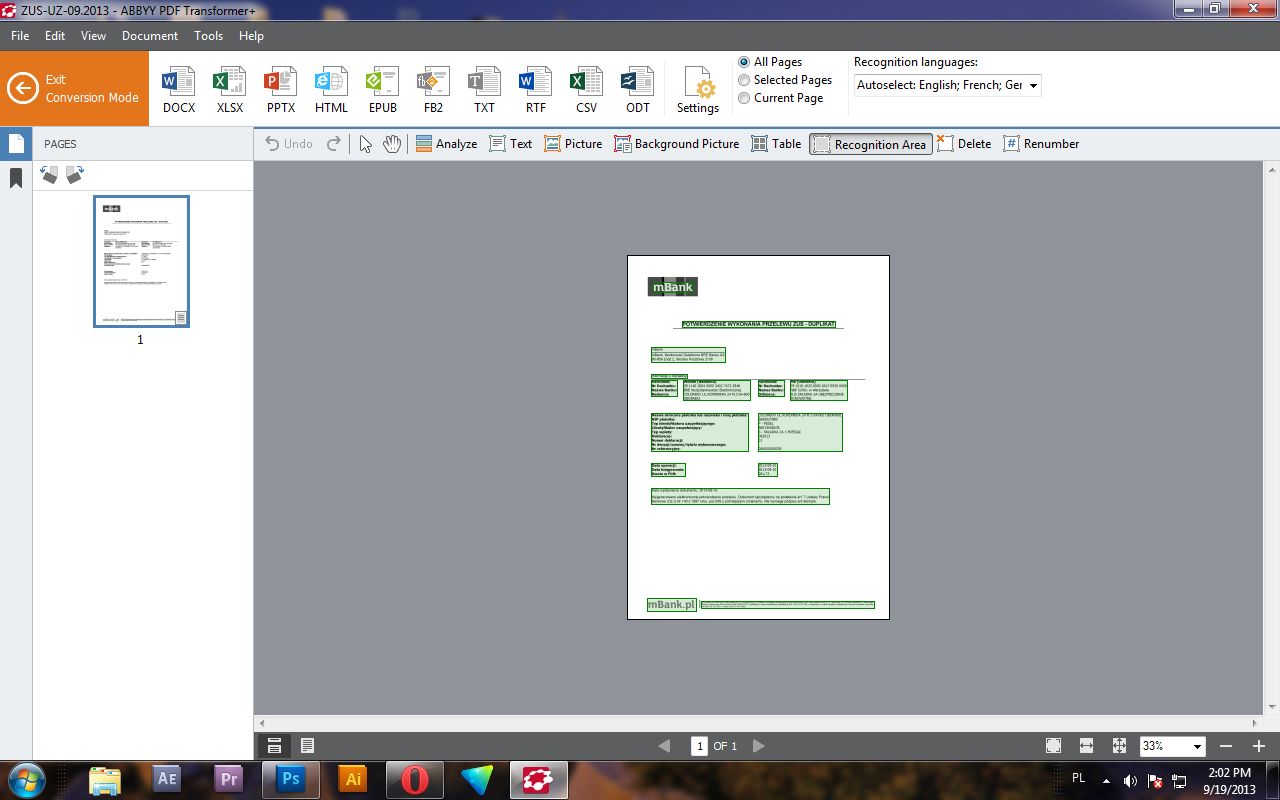Fit page to window
The width and height of the screenshot is (1280, 800).
click(x=1053, y=746)
